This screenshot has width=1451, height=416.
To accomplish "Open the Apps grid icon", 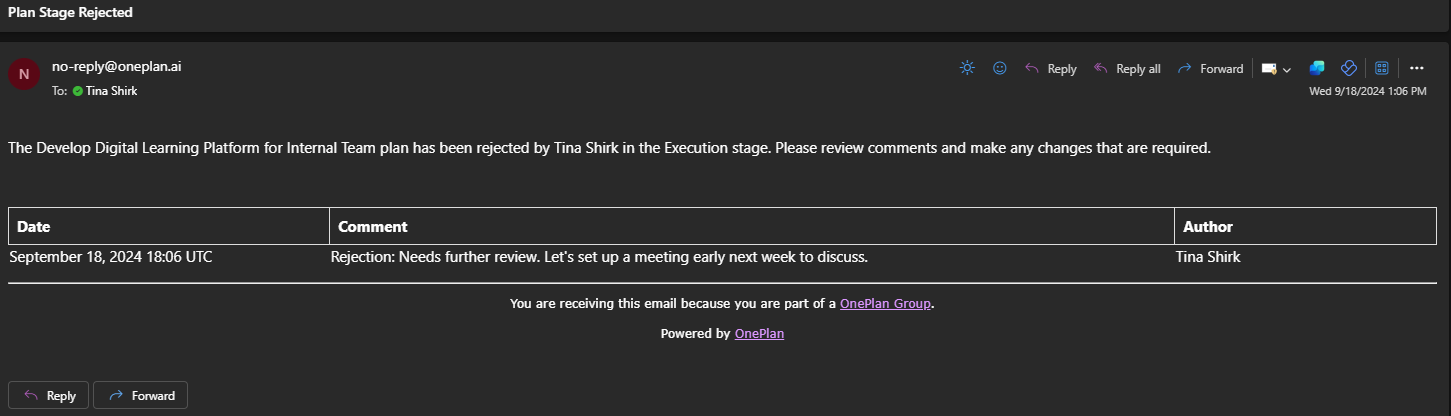I will [x=1382, y=68].
